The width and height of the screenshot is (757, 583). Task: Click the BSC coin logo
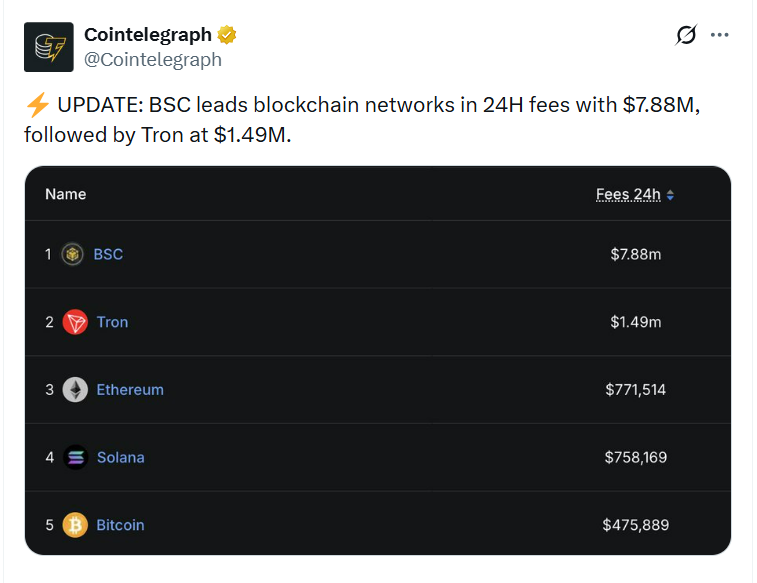[x=73, y=254]
